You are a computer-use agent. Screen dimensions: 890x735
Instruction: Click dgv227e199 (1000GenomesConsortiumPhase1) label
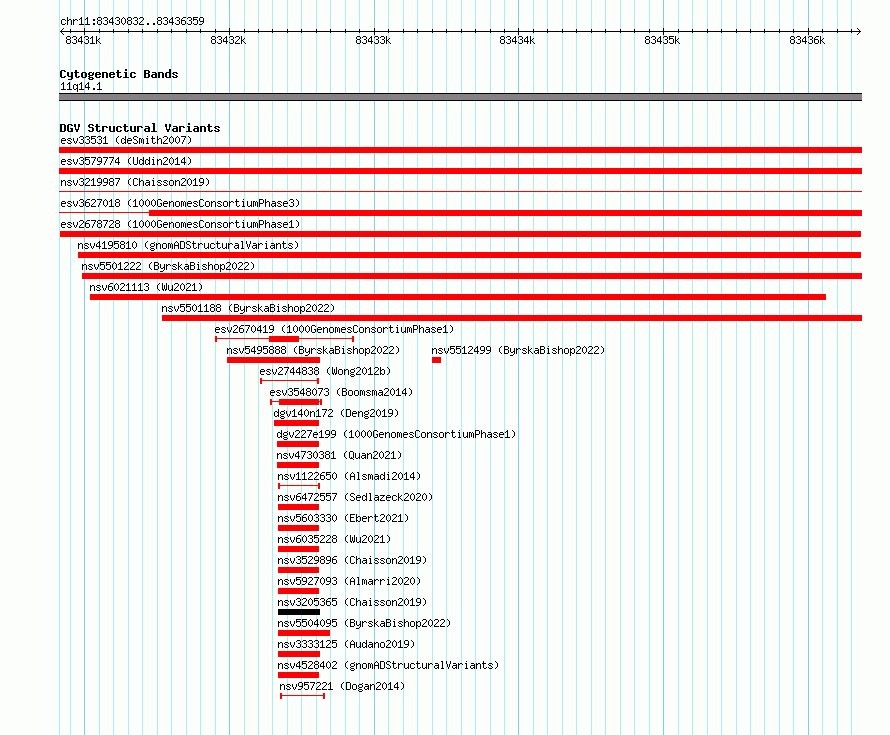(x=396, y=434)
